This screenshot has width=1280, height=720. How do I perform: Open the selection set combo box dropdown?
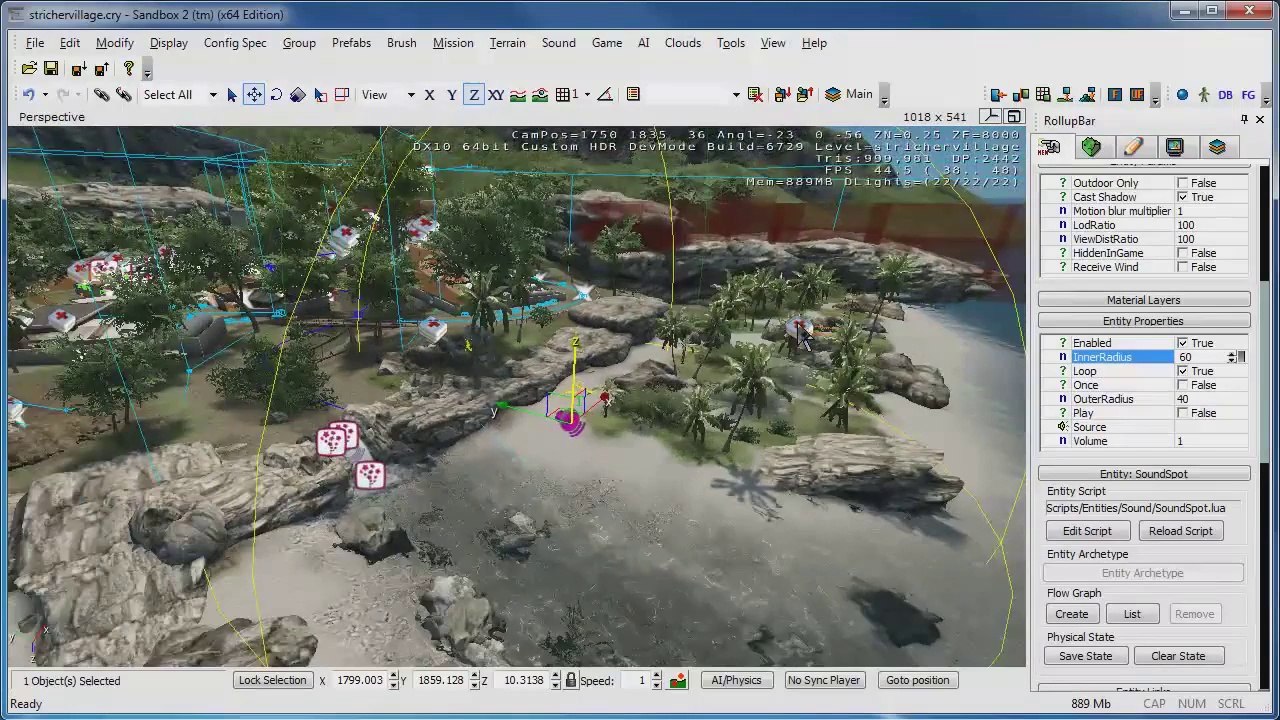pos(736,95)
